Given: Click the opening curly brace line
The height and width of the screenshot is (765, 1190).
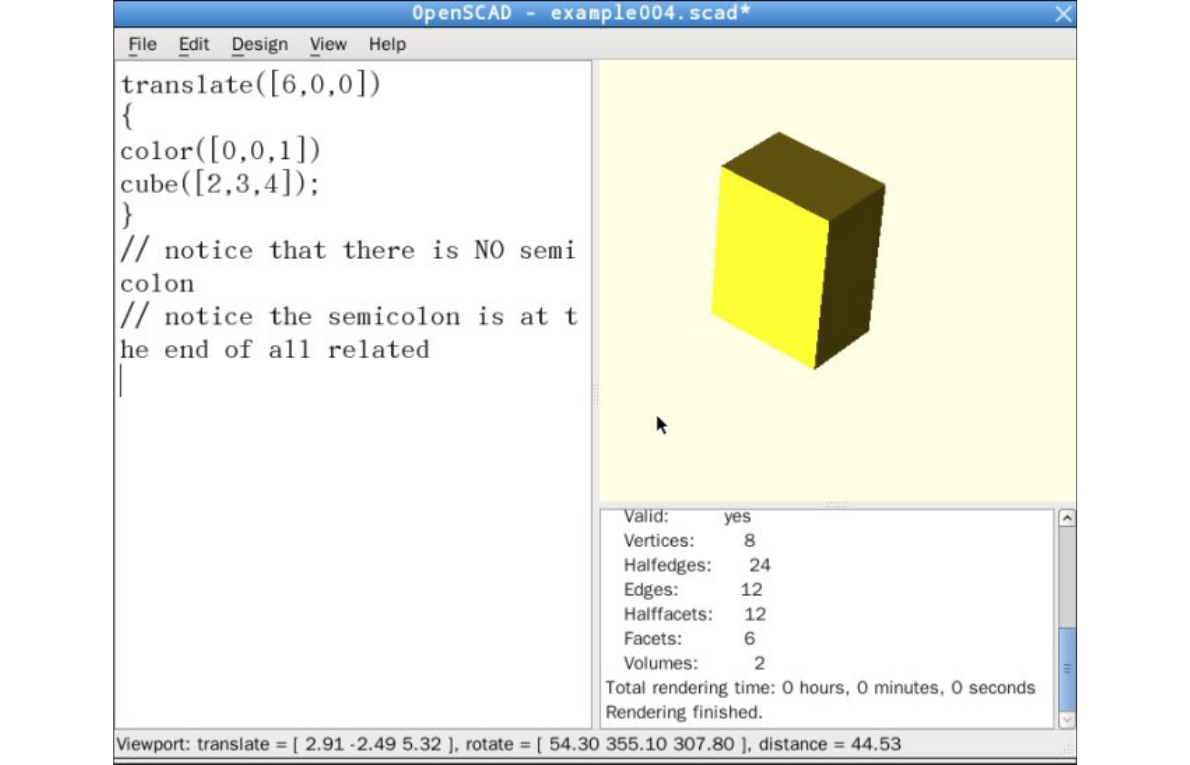Looking at the screenshot, I should [127, 117].
